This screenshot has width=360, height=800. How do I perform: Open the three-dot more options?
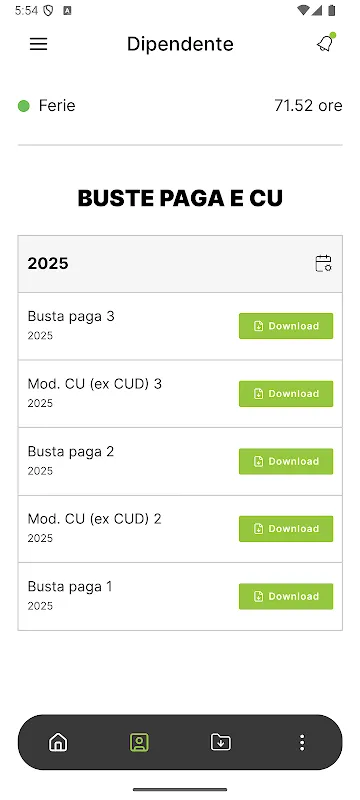click(x=302, y=742)
